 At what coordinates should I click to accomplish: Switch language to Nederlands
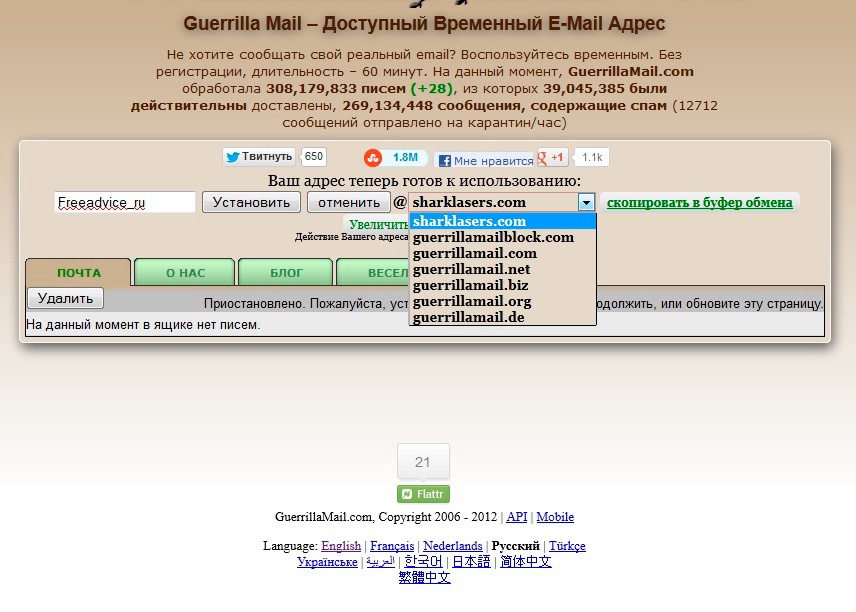[x=453, y=545]
